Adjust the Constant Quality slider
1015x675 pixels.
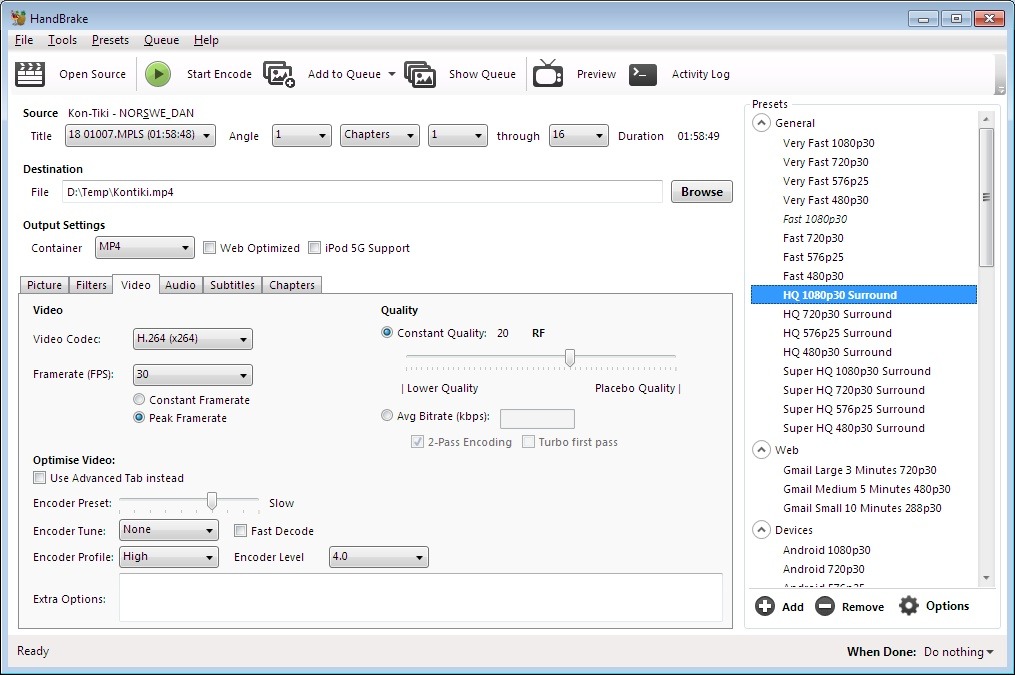coord(569,357)
